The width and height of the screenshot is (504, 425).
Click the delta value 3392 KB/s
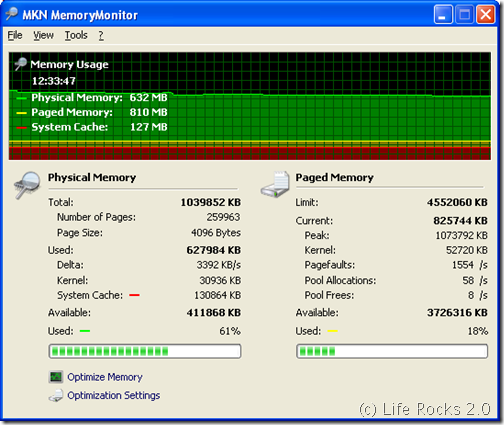[219, 265]
